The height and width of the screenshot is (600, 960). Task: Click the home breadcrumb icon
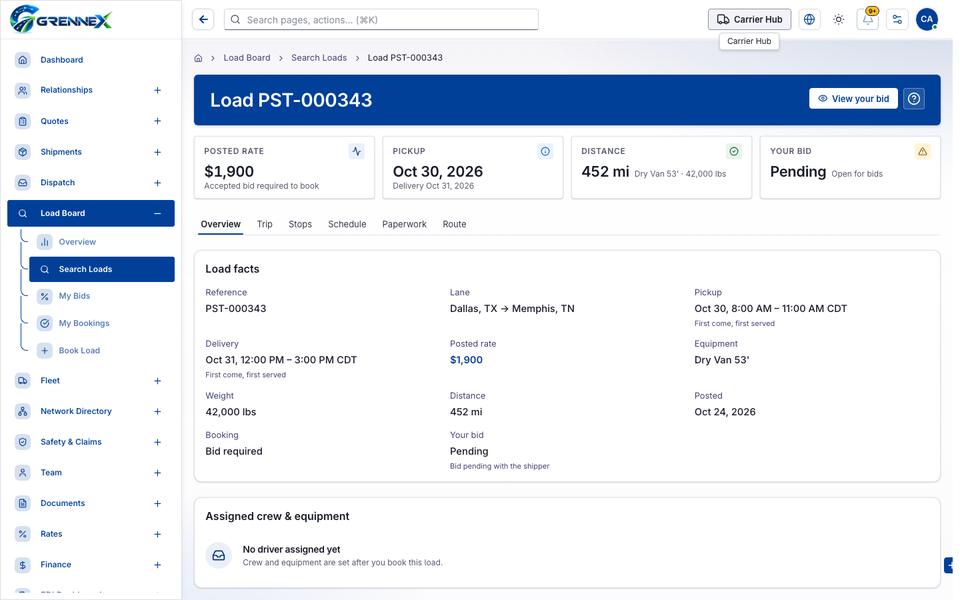pyautogui.click(x=198, y=58)
